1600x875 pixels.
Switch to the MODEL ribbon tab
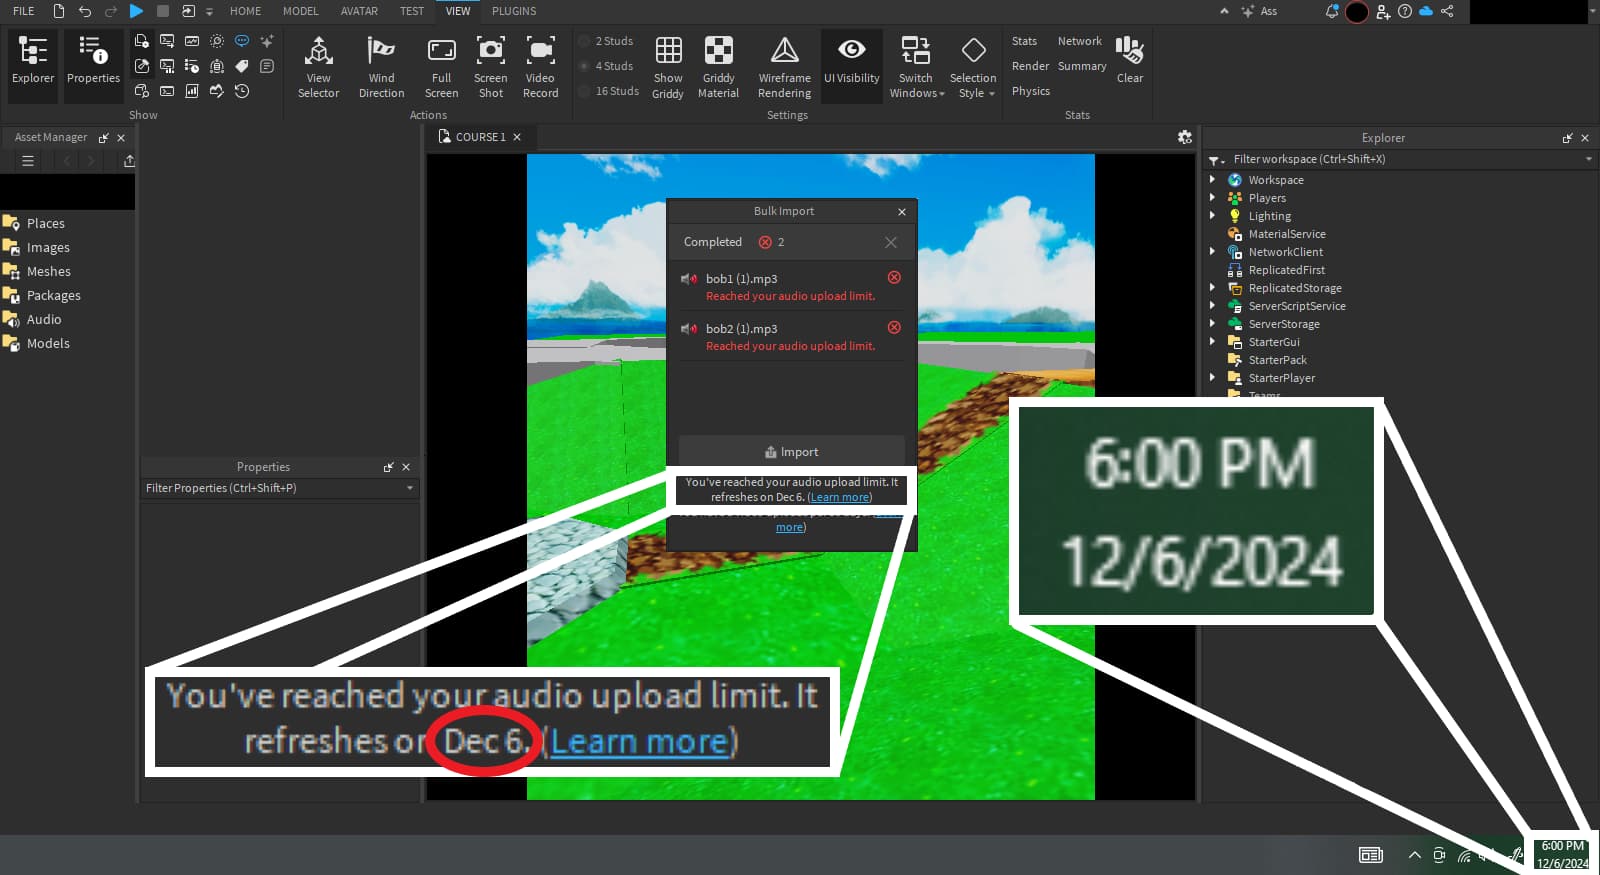(300, 11)
